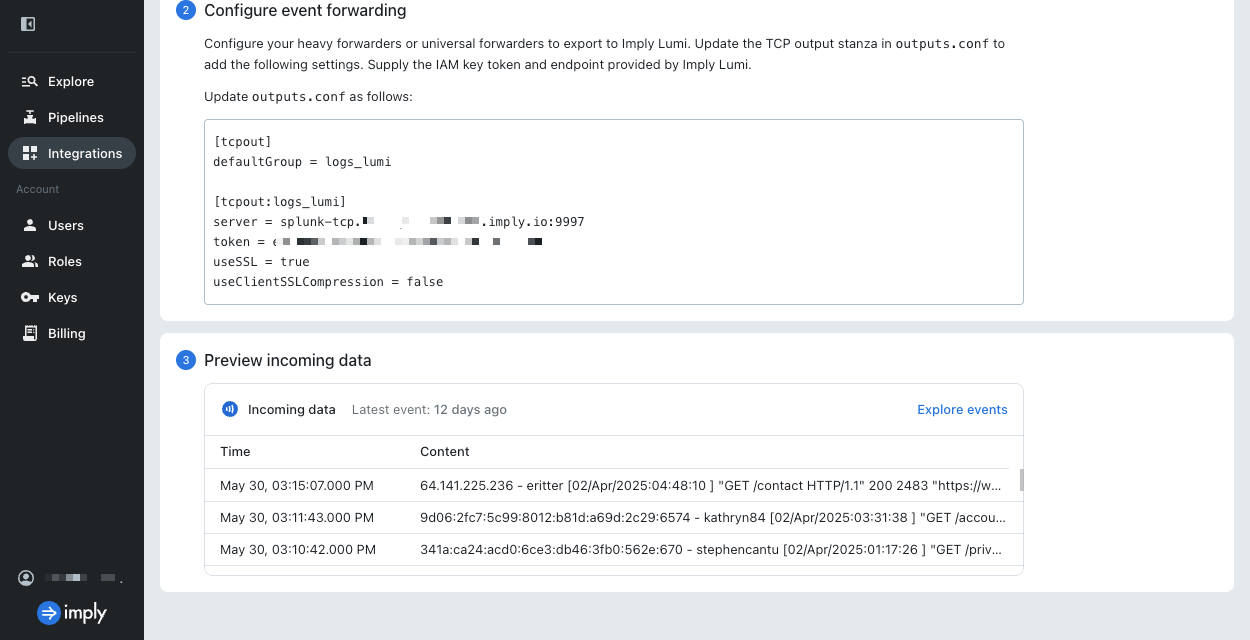Click inside the outputs.conf code block
Screen dimensions: 1250x640
click(613, 212)
